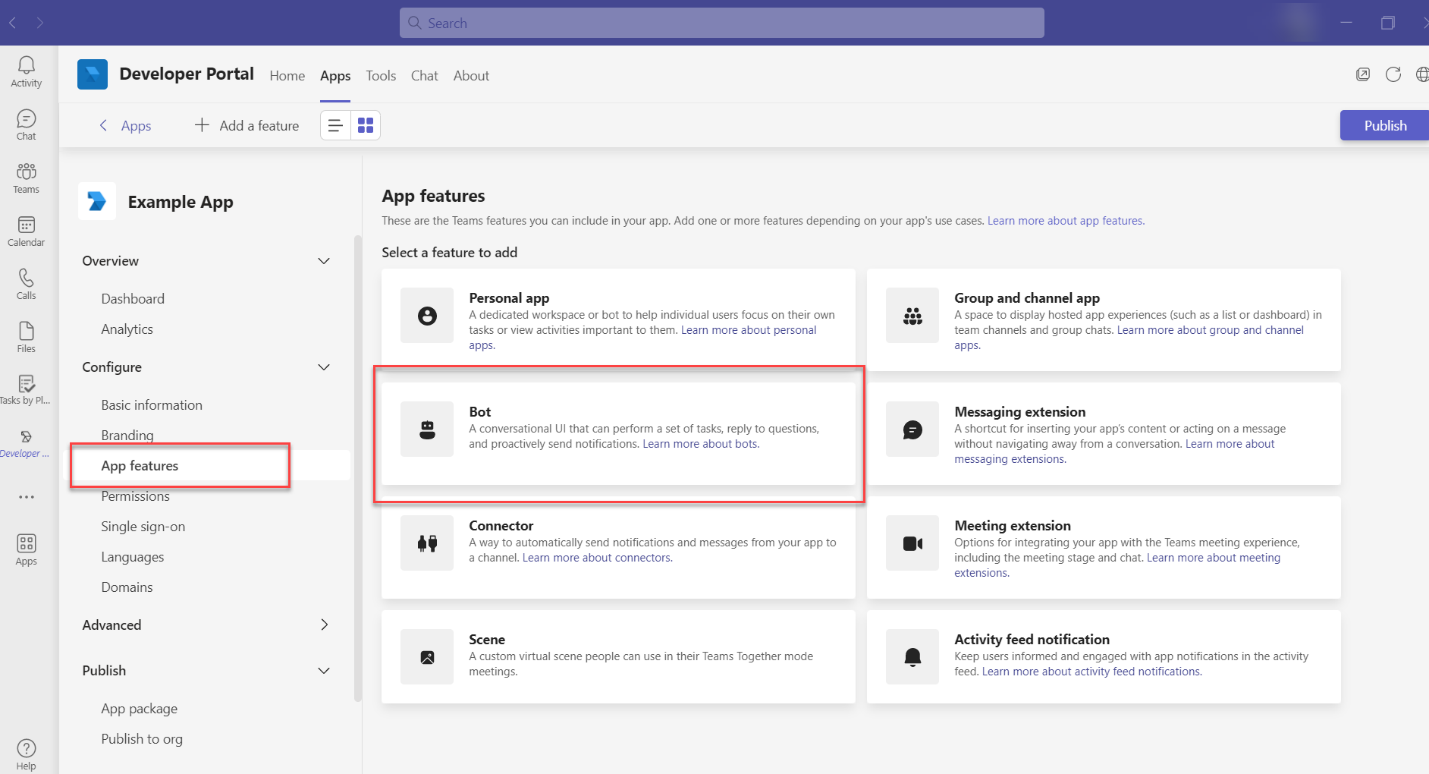The height and width of the screenshot is (774, 1429).
Task: Select Permissions in the sidebar
Action: (135, 496)
